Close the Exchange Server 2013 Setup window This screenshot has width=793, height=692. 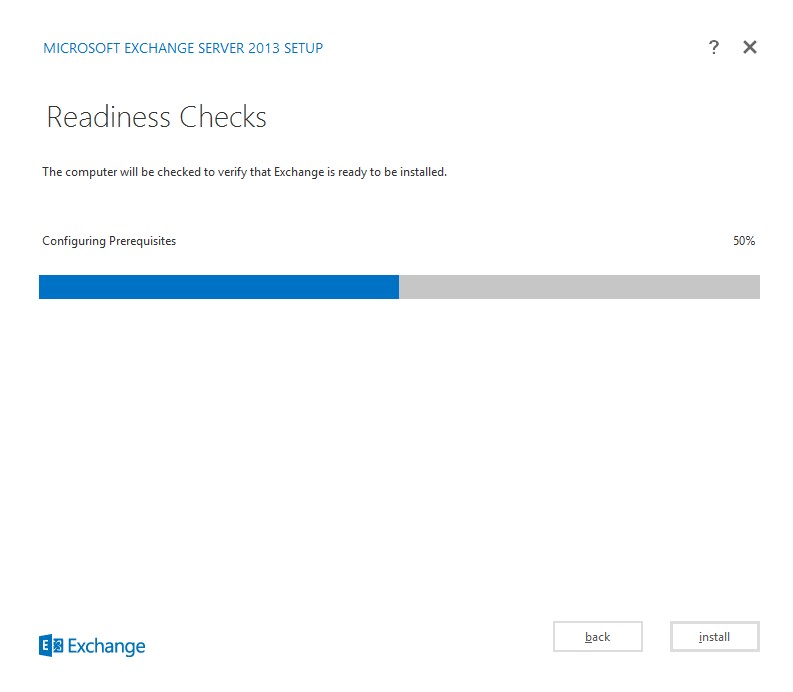point(750,47)
